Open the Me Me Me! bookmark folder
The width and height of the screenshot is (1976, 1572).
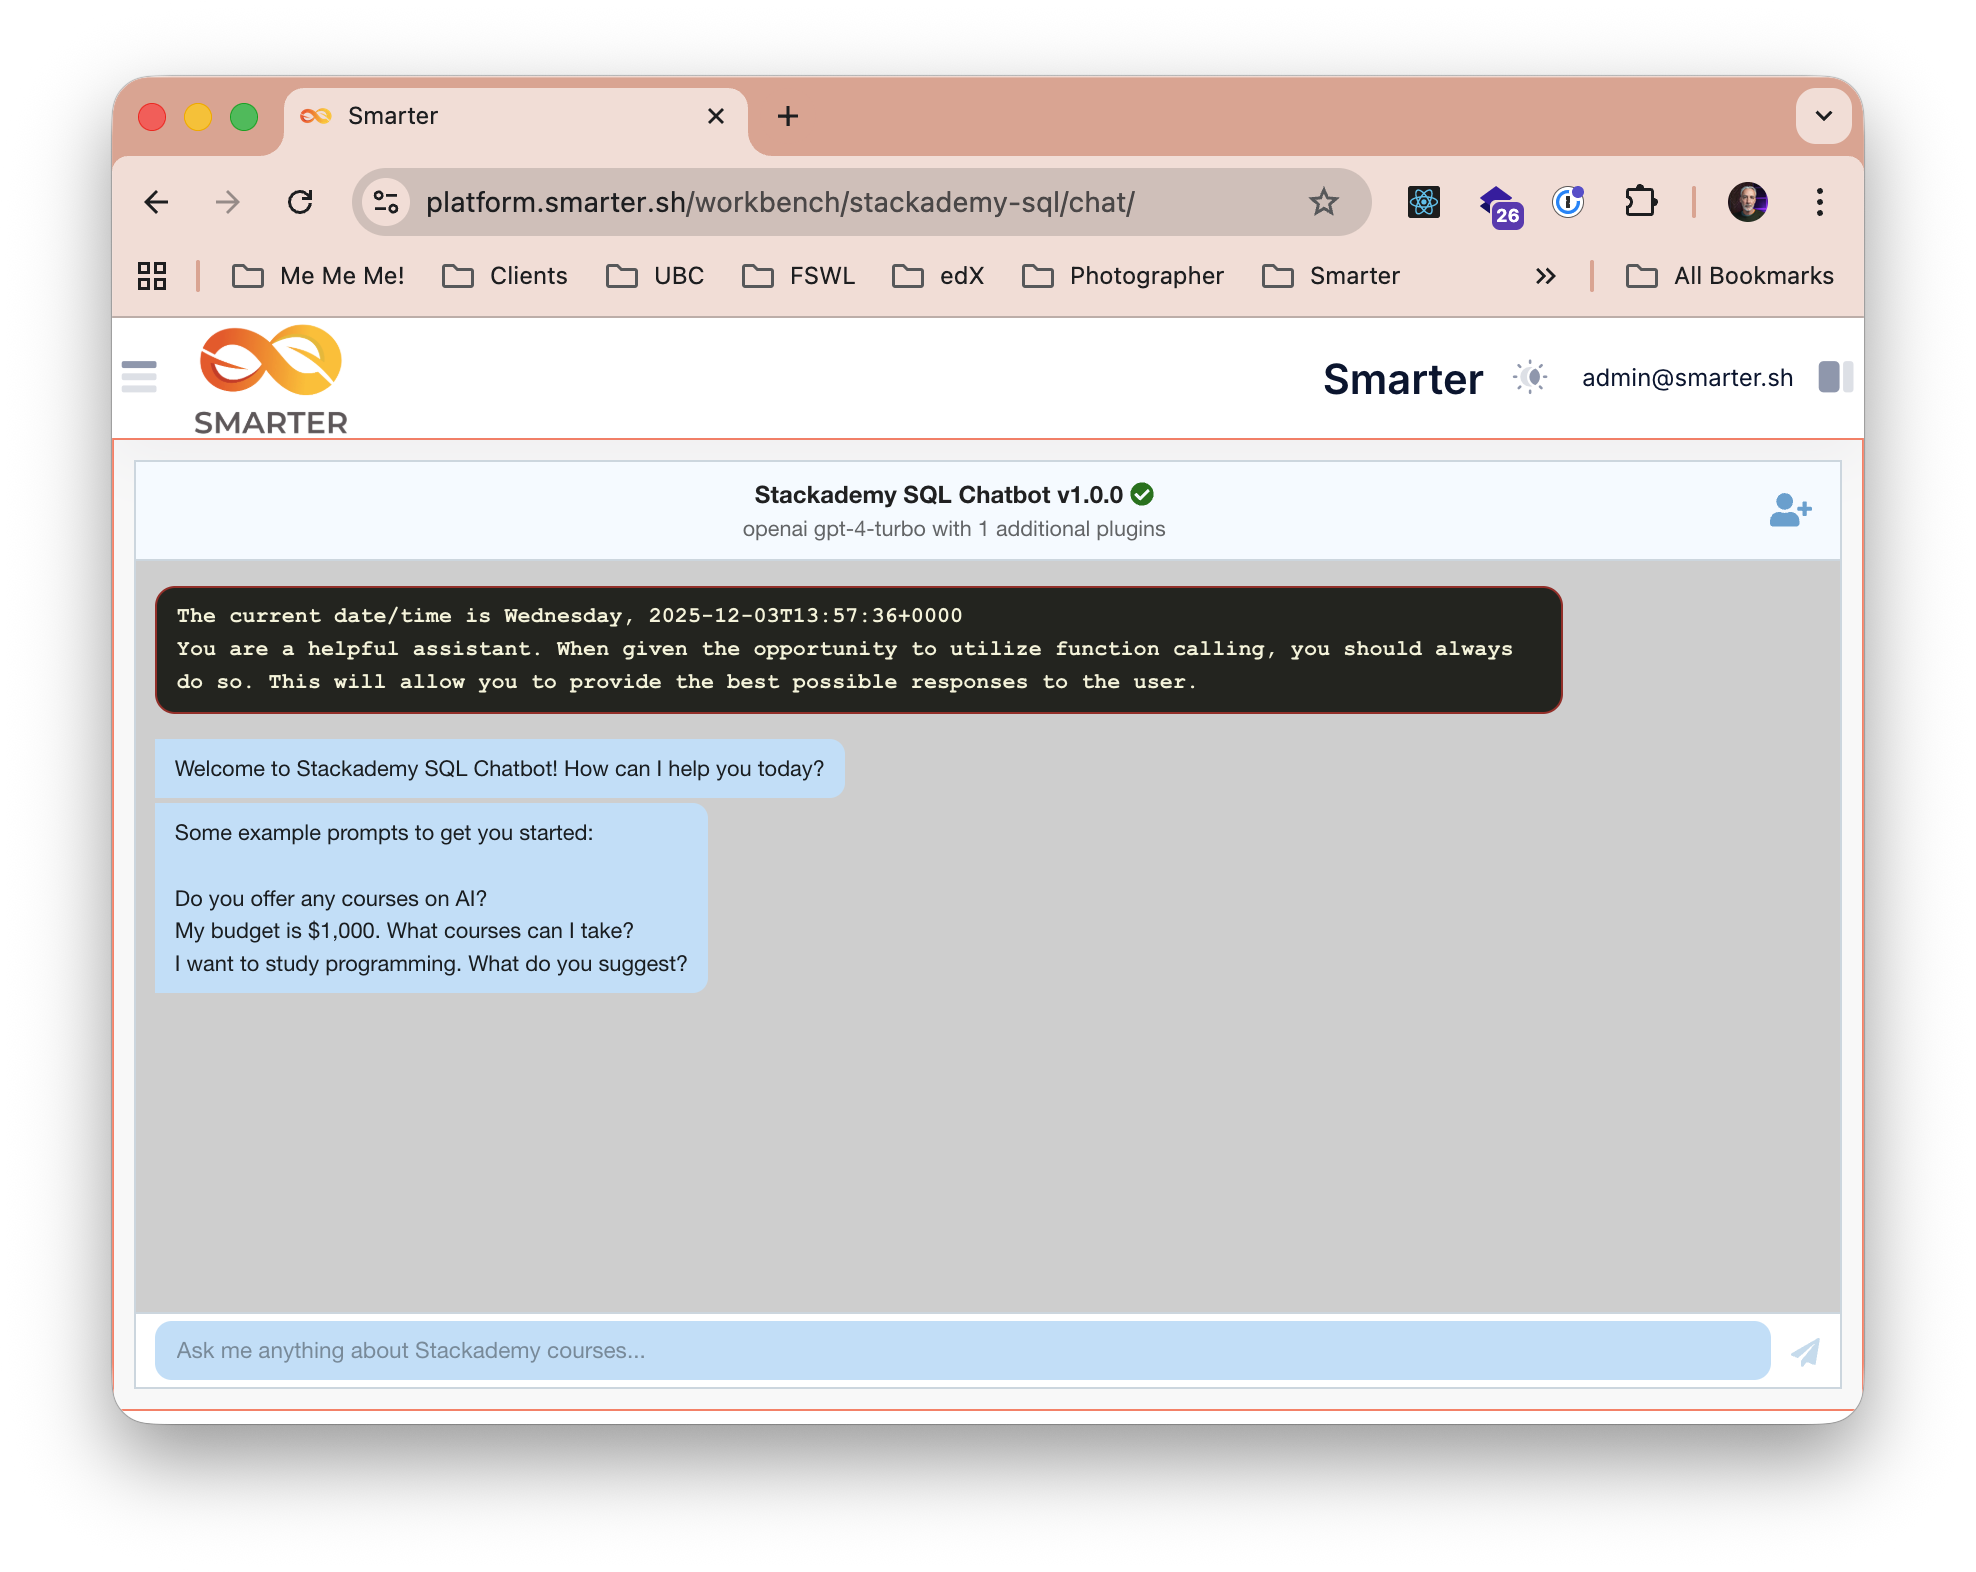click(318, 276)
